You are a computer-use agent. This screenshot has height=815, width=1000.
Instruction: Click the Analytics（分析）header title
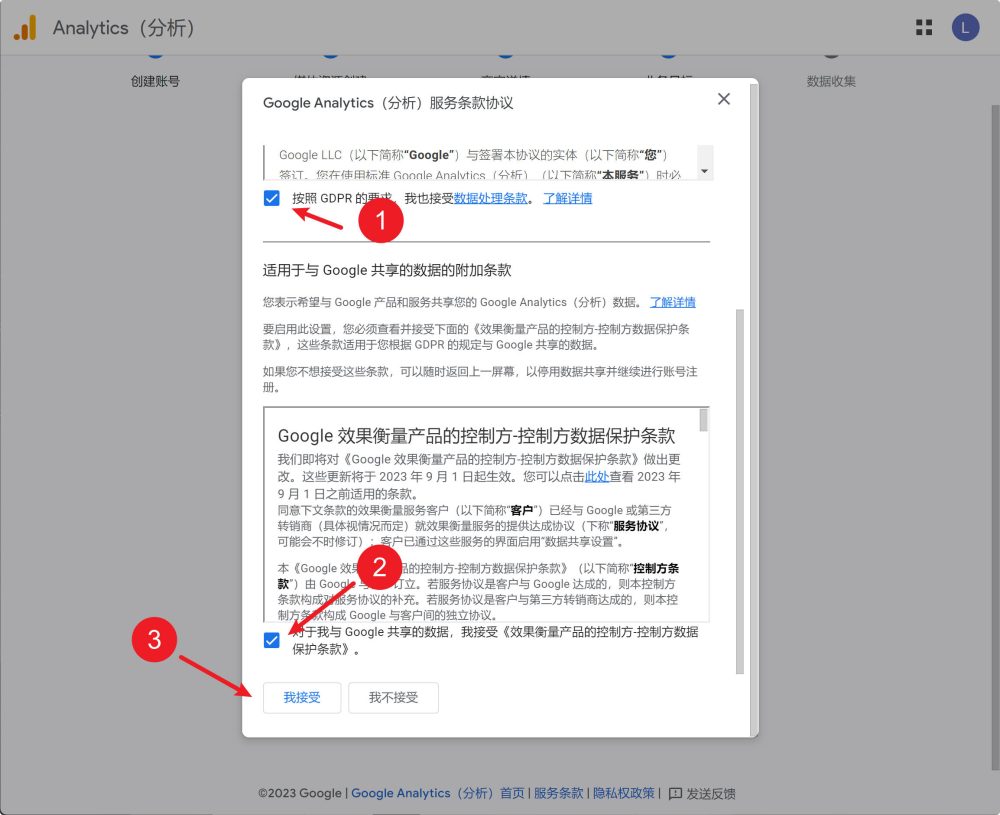click(124, 28)
